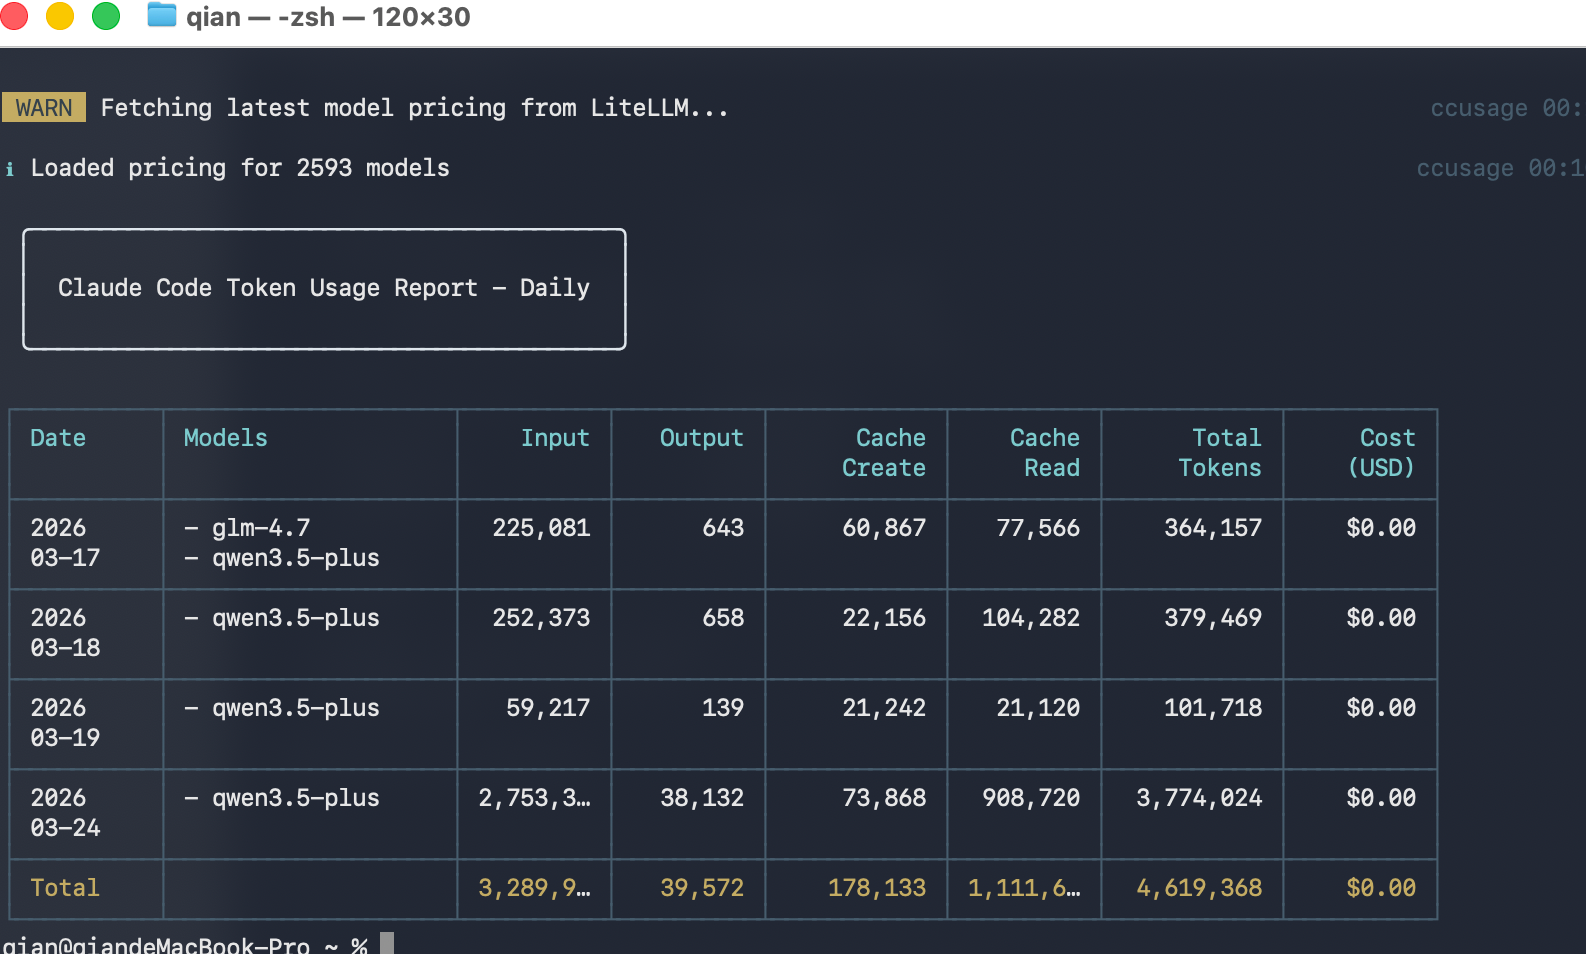Click the total tokens value '3,774,024'
Screen dimensions: 1586x954
[x=1199, y=798]
